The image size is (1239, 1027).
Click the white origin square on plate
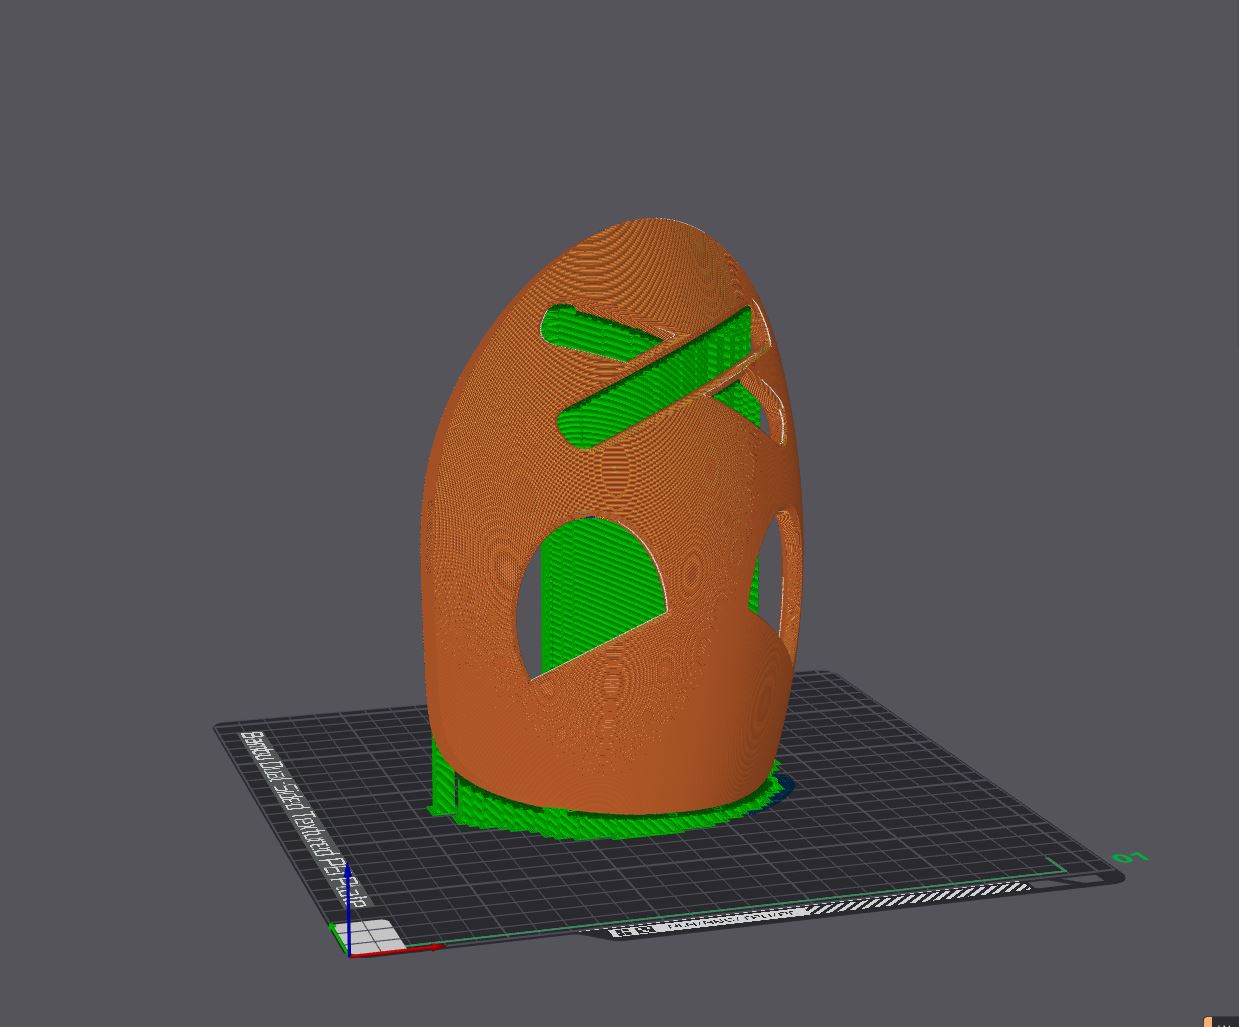[370, 936]
